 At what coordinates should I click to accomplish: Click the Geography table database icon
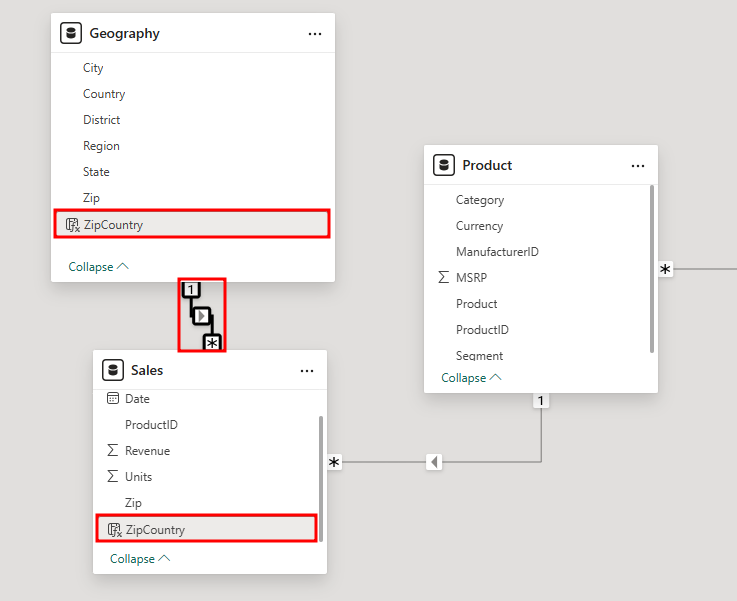[71, 33]
